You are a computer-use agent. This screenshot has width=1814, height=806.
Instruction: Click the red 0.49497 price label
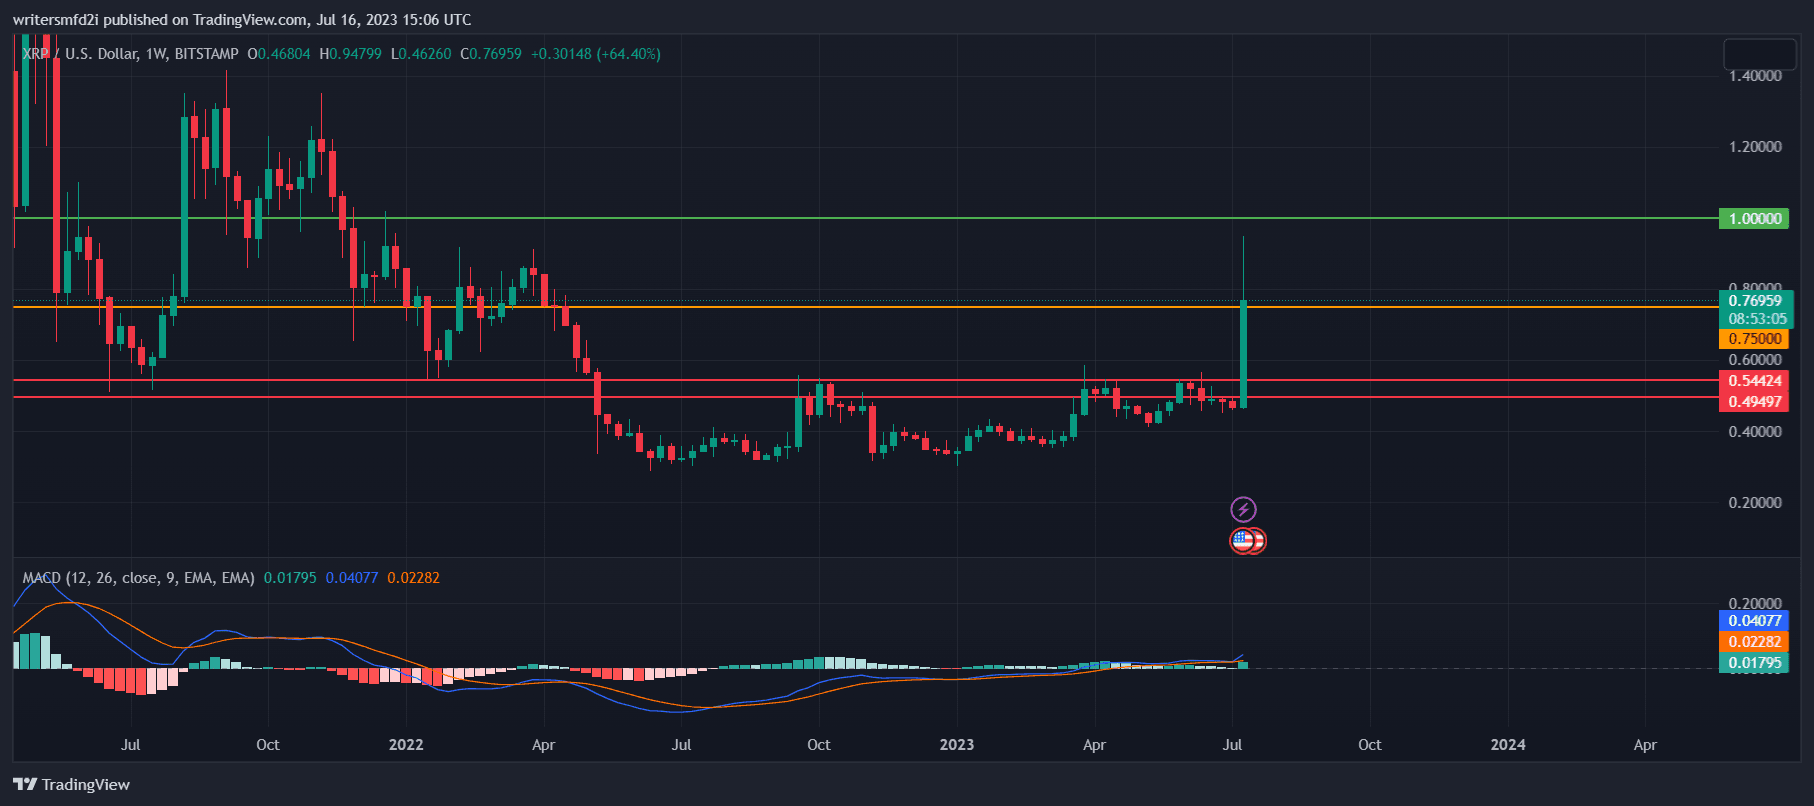[1754, 402]
